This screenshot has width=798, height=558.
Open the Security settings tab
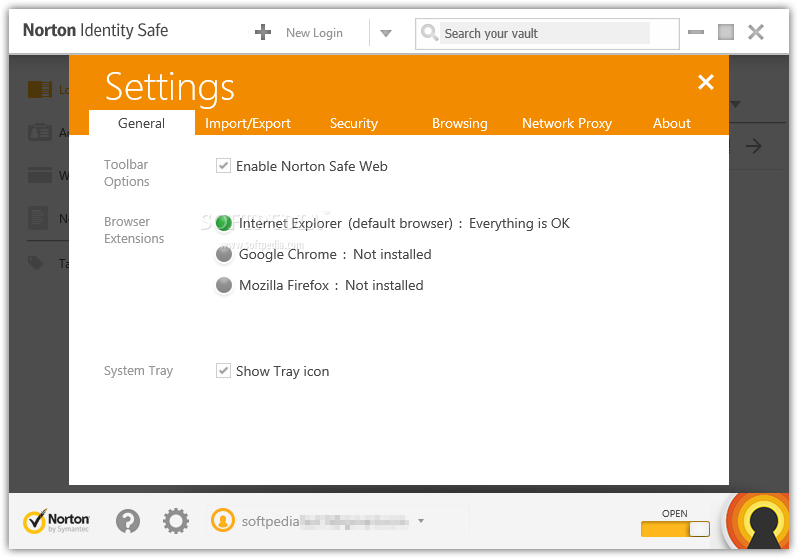tap(354, 123)
